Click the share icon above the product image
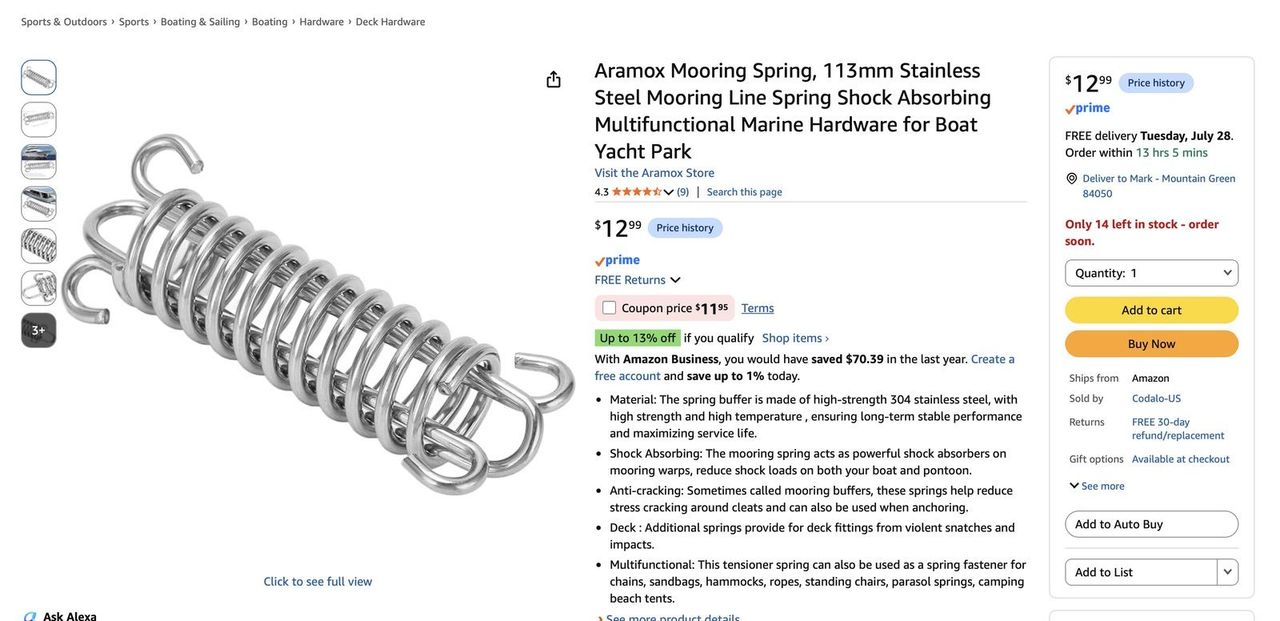 pos(553,79)
